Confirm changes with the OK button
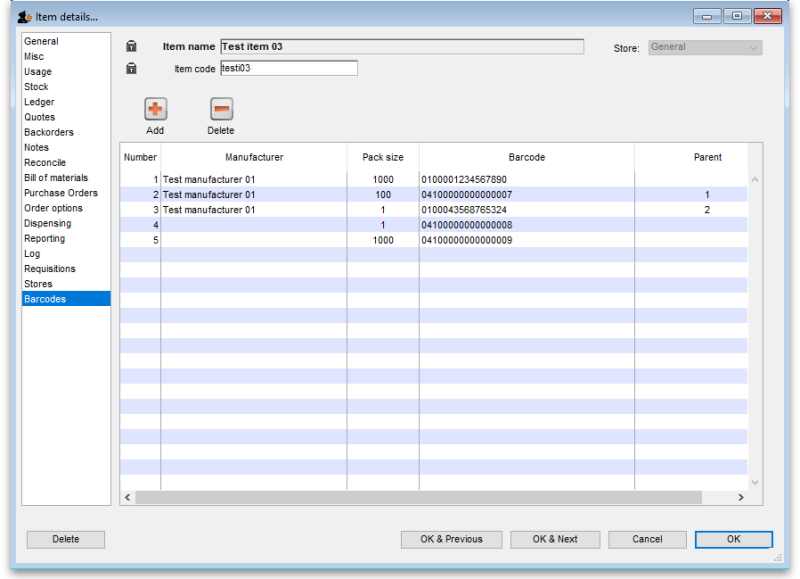 (x=733, y=539)
